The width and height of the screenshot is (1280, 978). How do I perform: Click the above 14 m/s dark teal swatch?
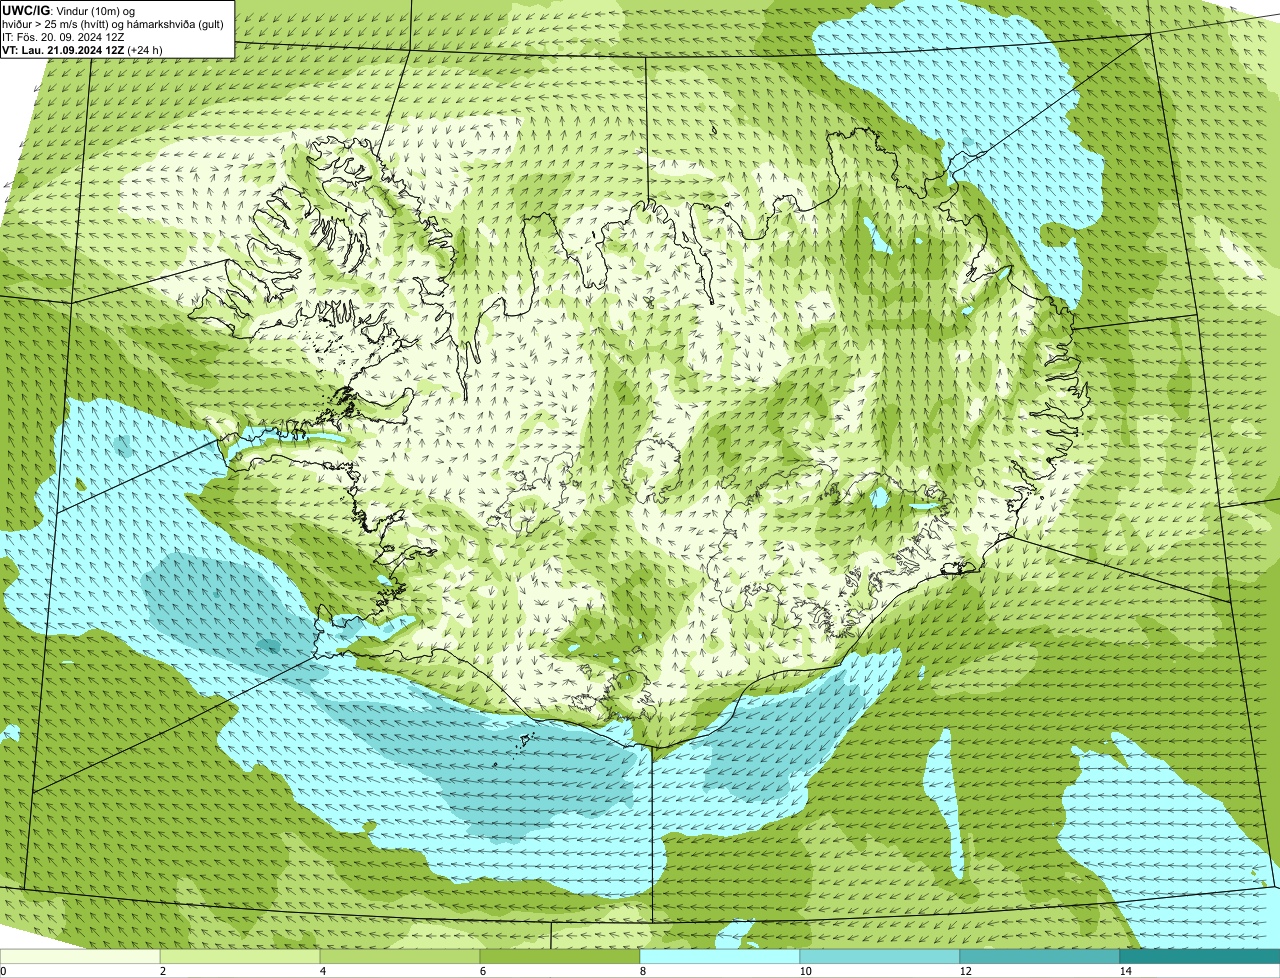[x=1200, y=956]
